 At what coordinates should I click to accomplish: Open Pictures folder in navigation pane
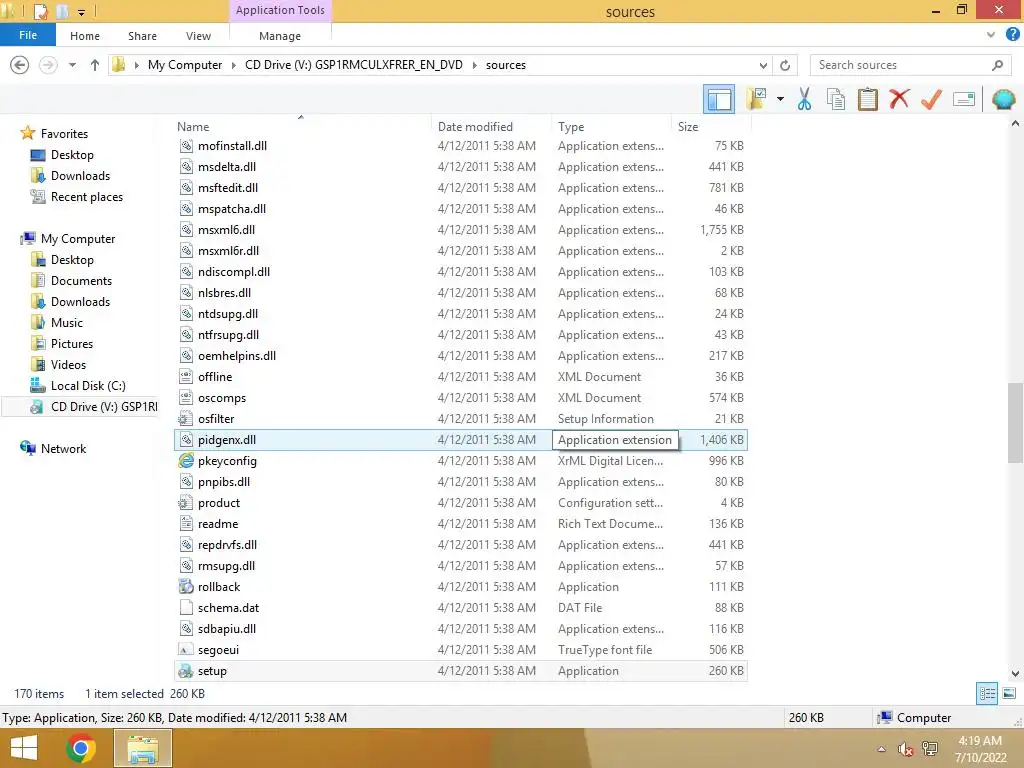pyautogui.click(x=72, y=344)
